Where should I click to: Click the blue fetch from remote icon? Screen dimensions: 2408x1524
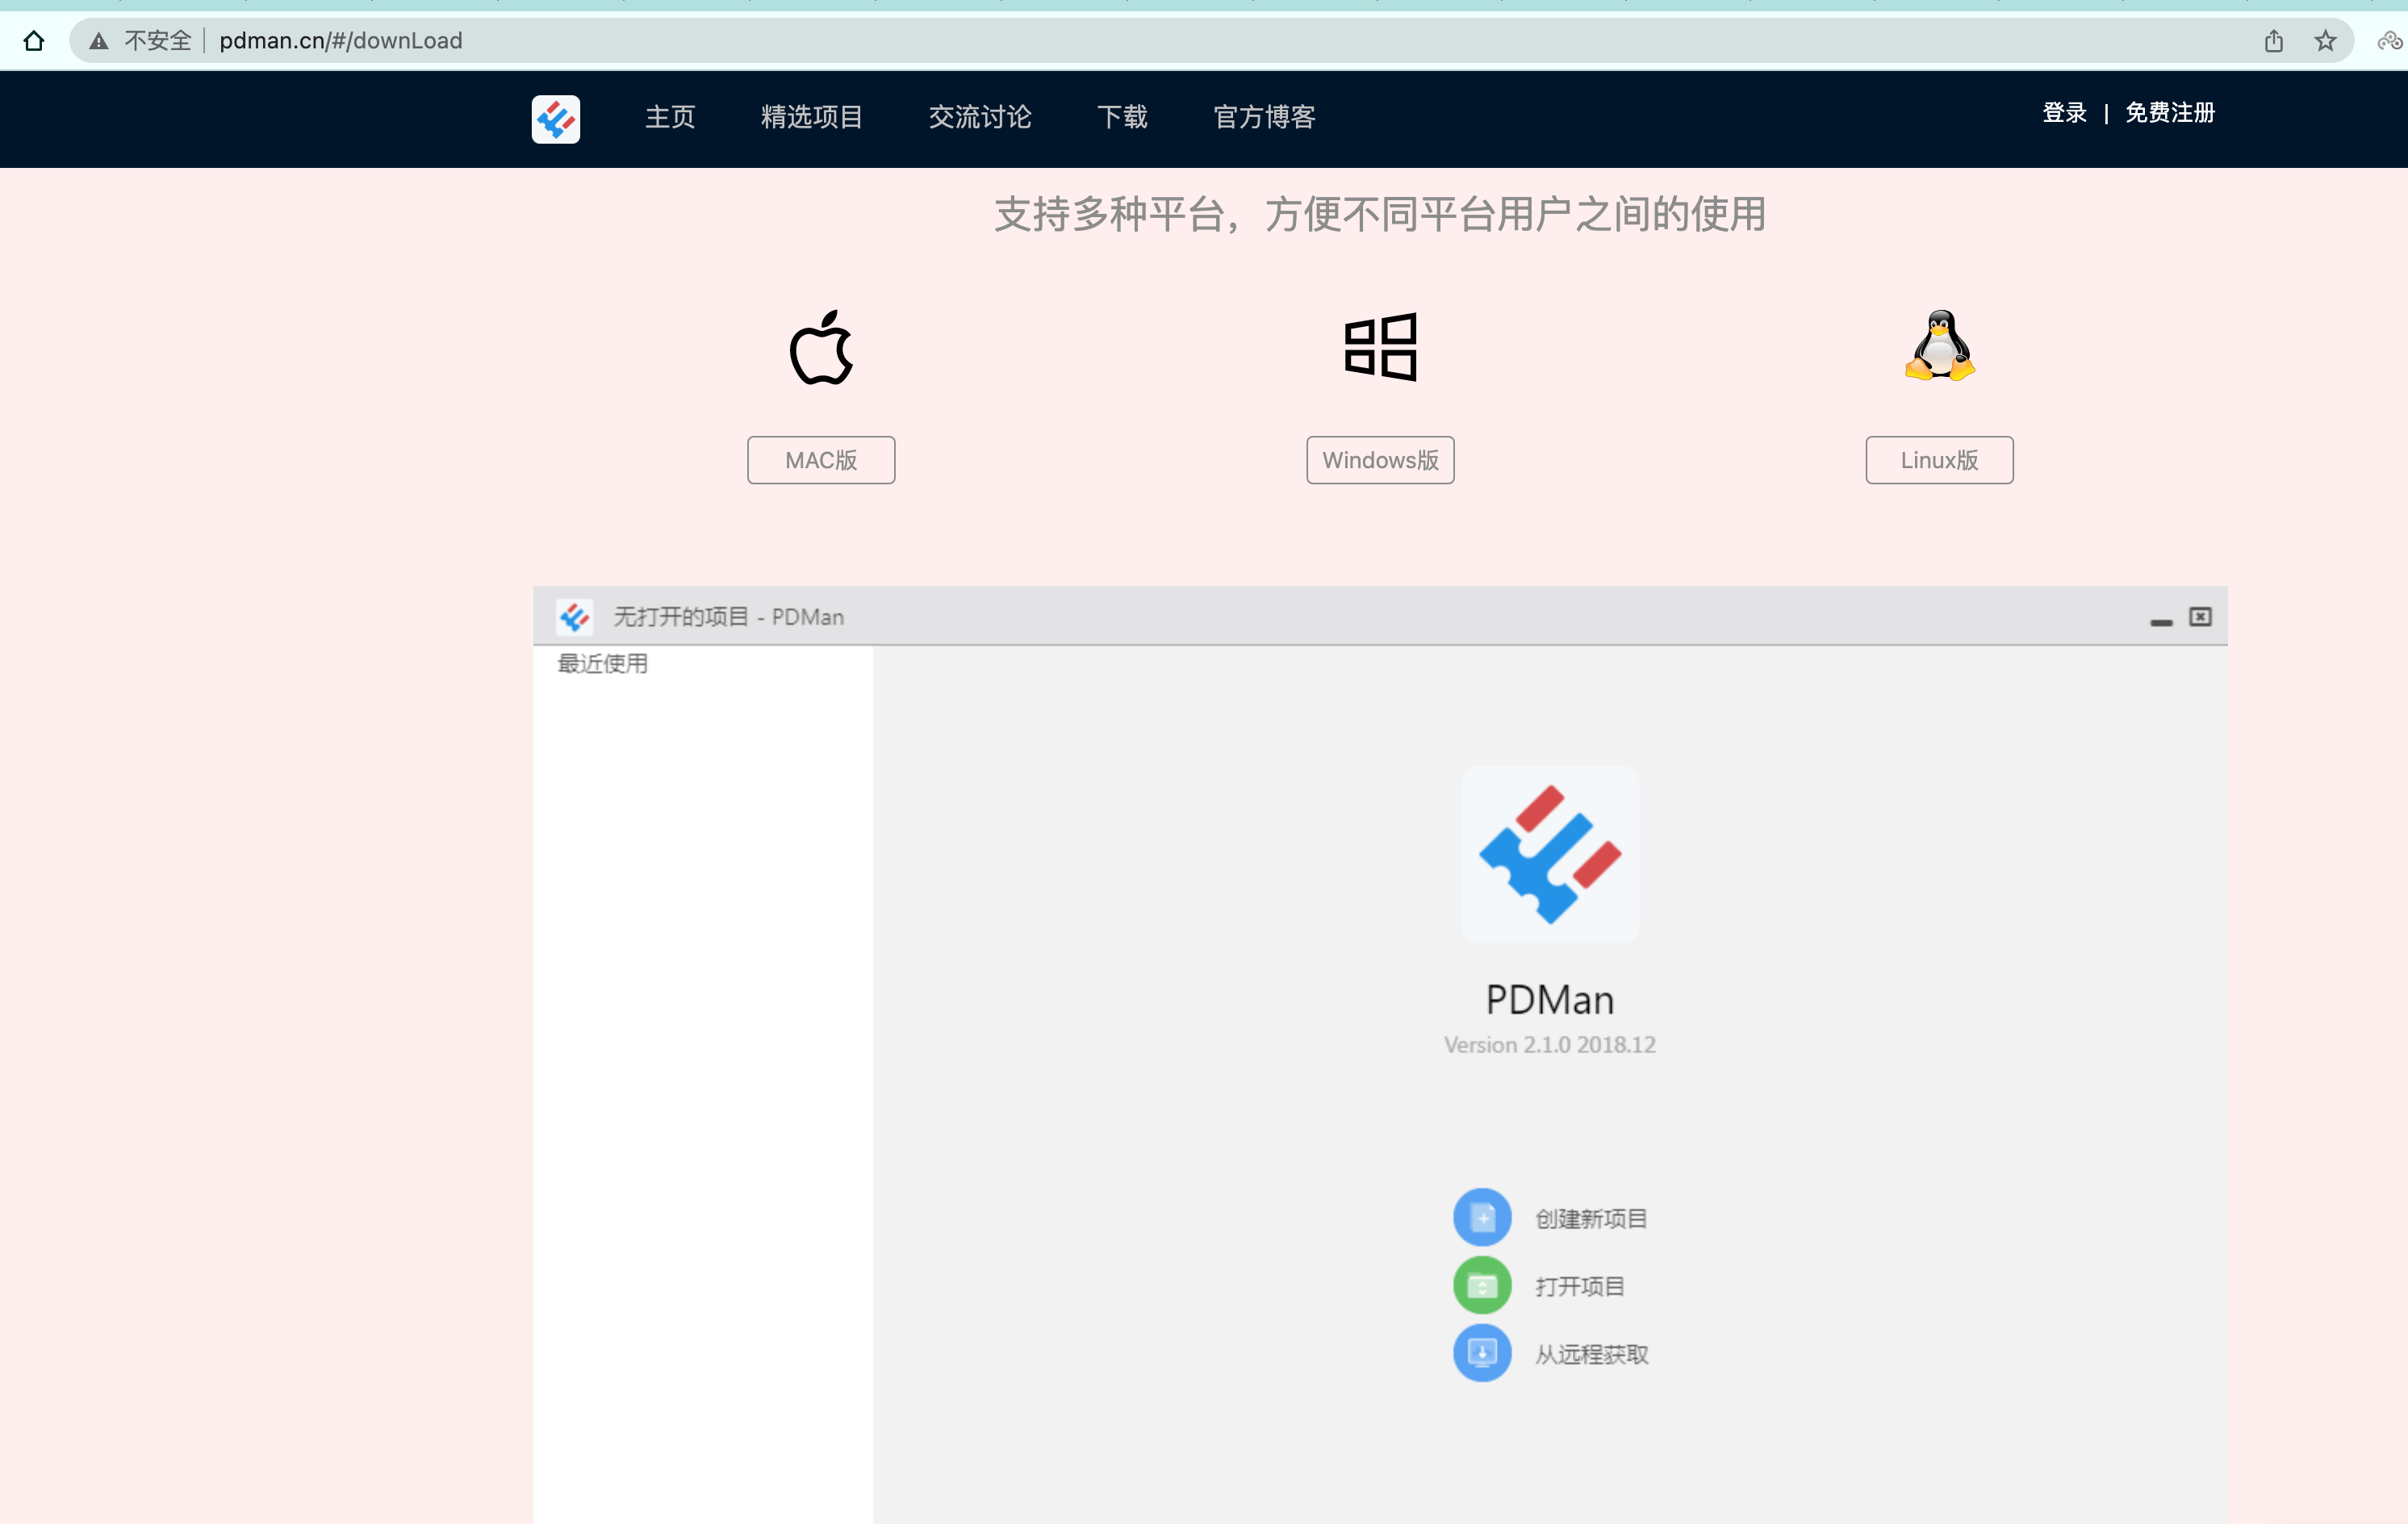pos(1482,1353)
